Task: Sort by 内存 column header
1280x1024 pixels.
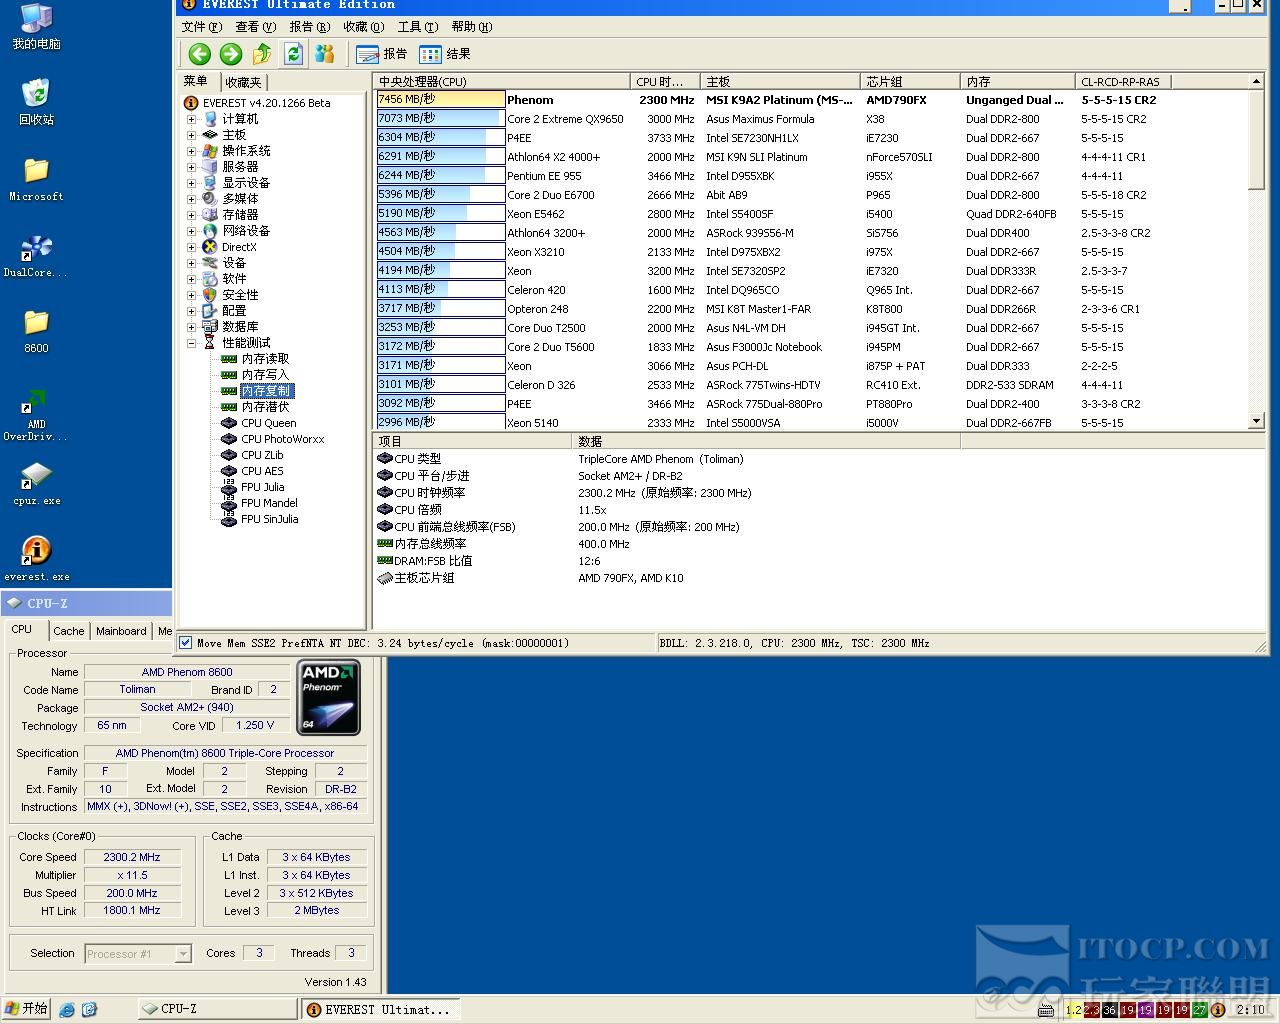Action: 1017,81
